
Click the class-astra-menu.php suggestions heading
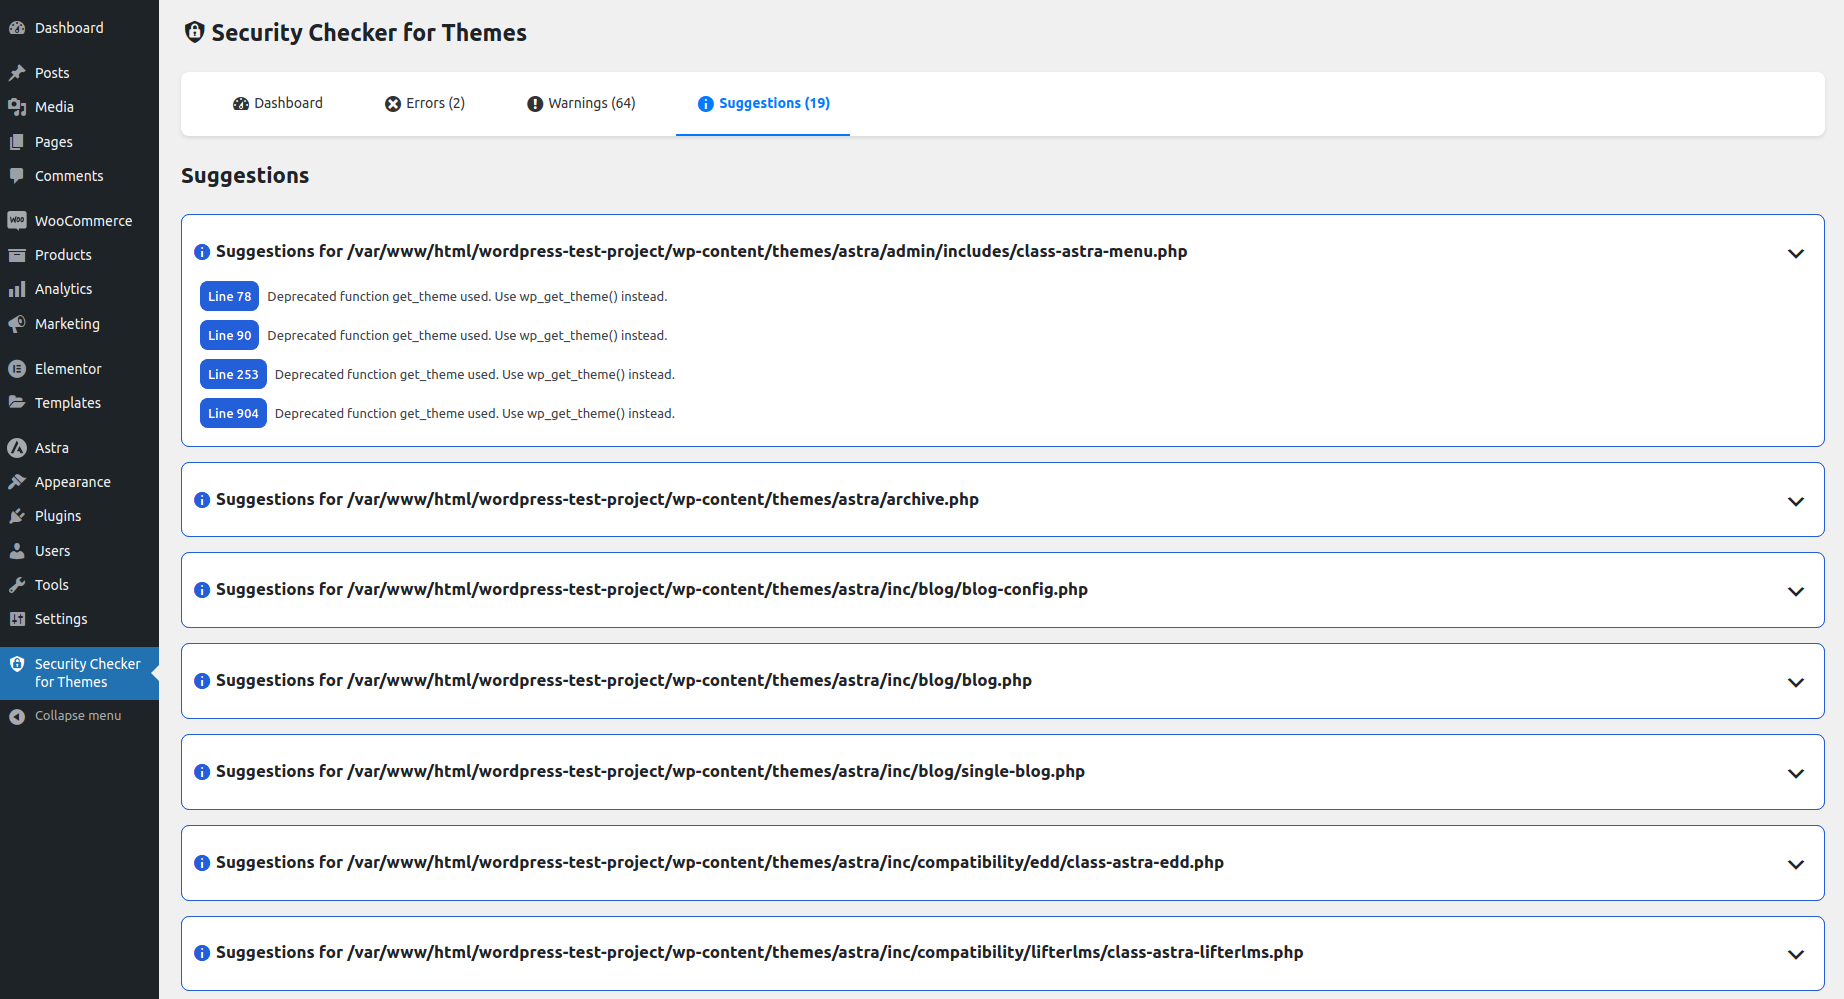pyautogui.click(x=702, y=251)
